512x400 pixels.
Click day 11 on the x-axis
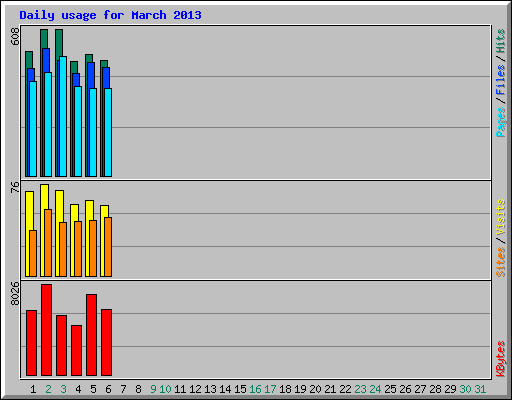[x=180, y=389]
